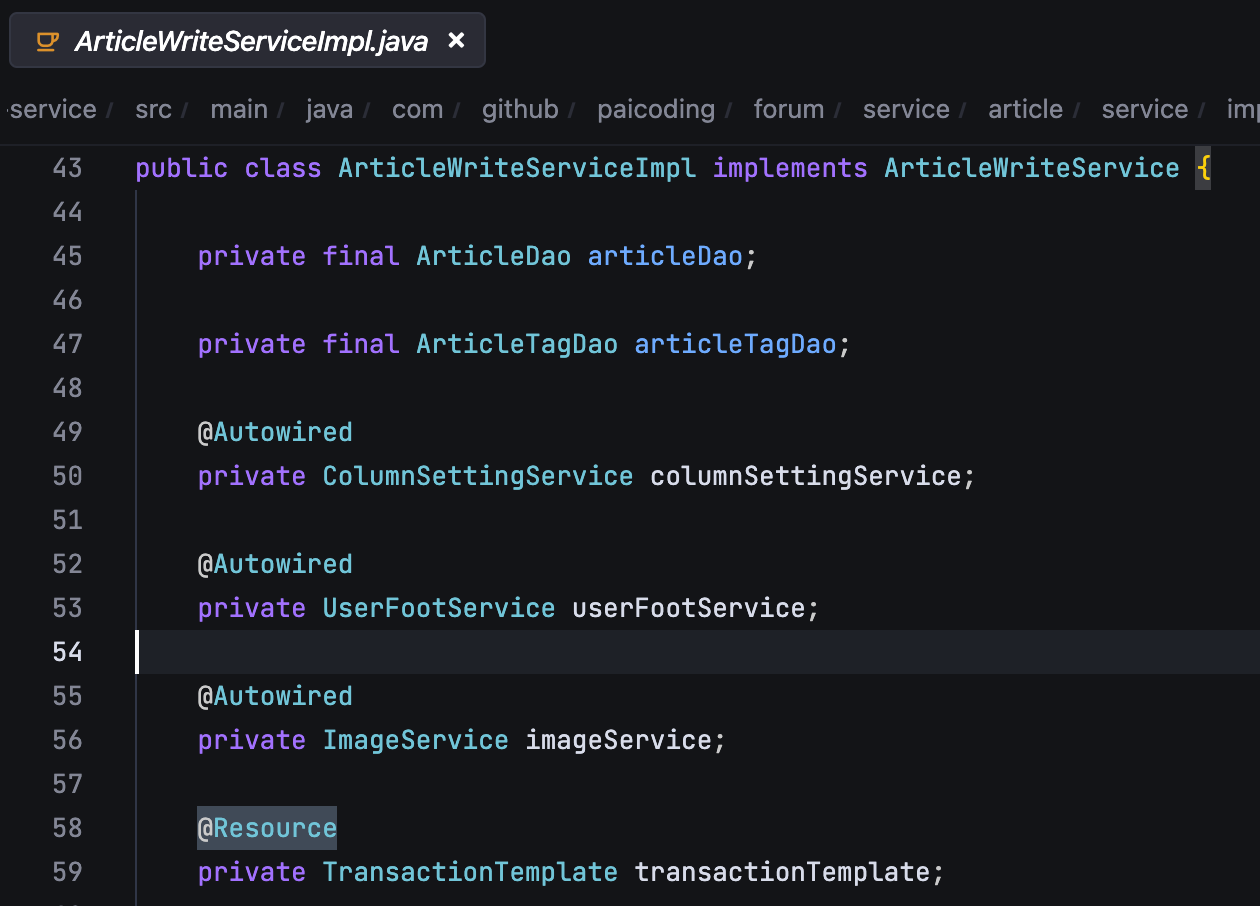Viewport: 1260px width, 906px height.
Task: Open the "forum" breadcrumb segment
Action: pyautogui.click(x=789, y=109)
